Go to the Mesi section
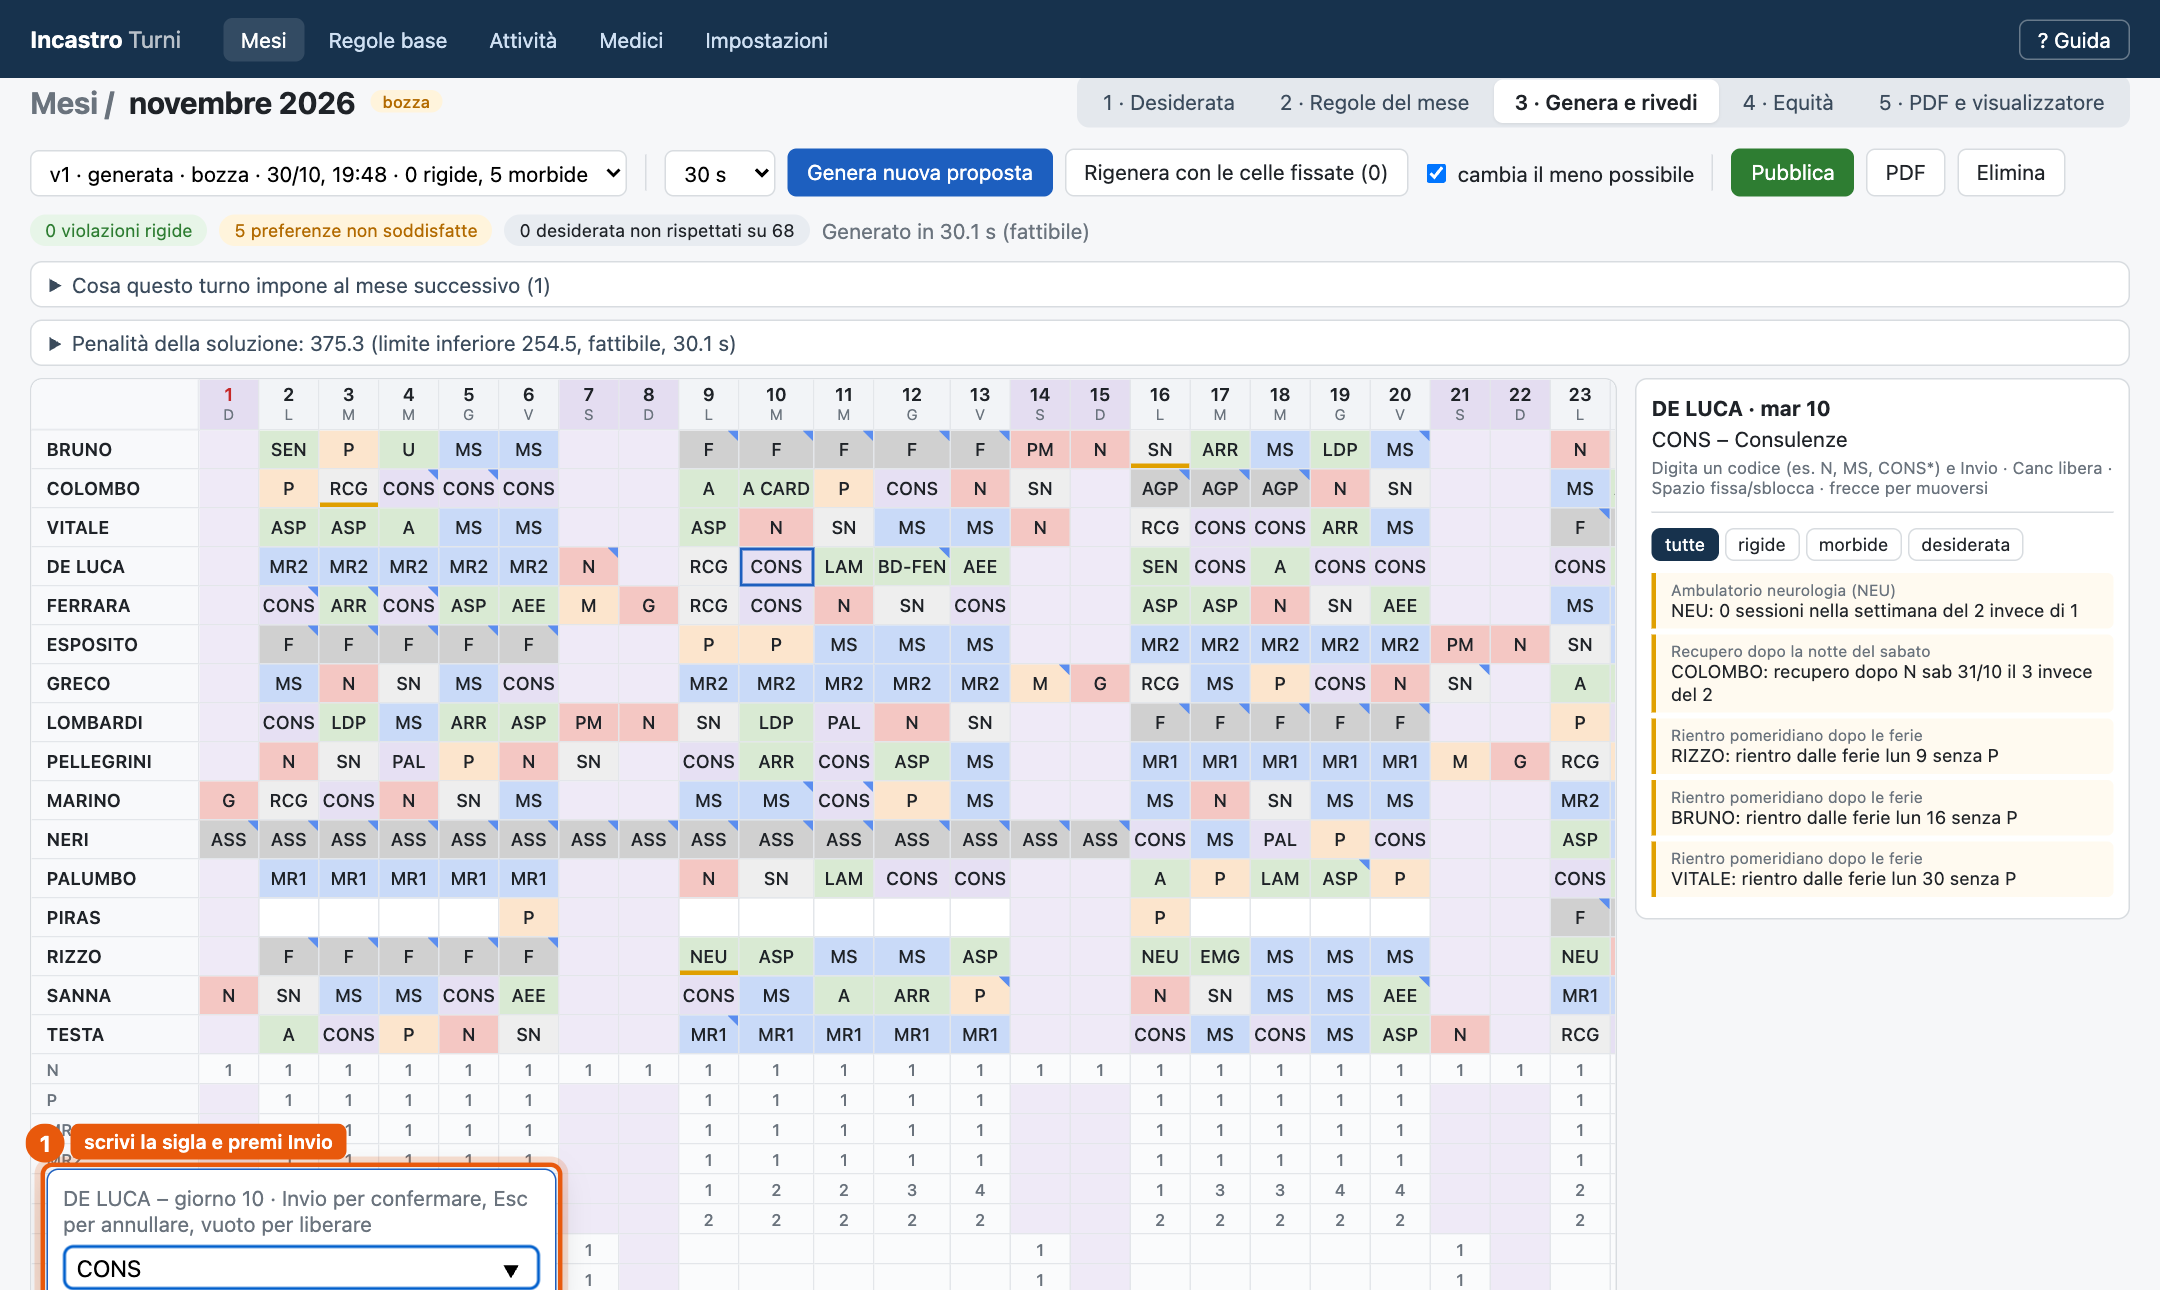 pyautogui.click(x=263, y=40)
